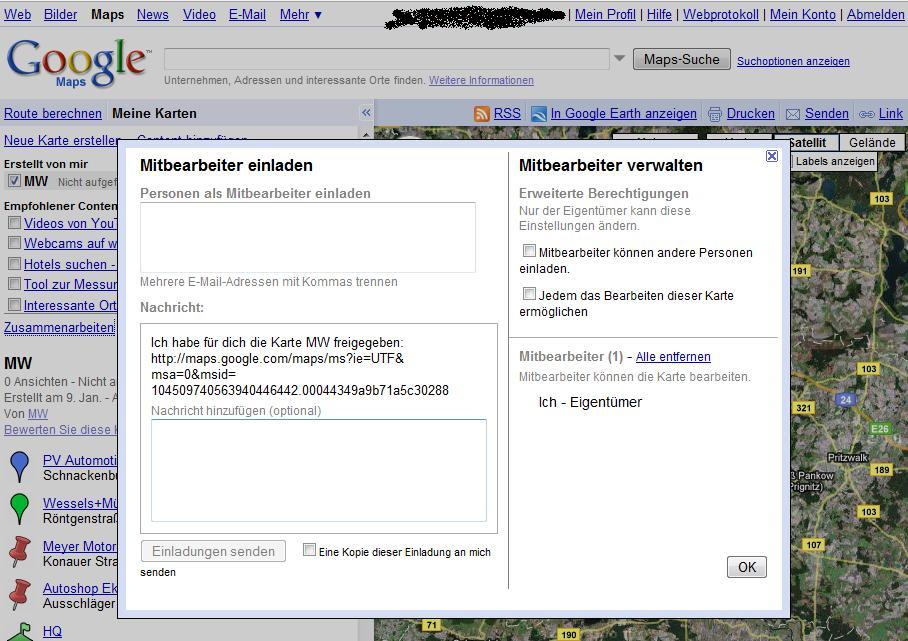Close the Mitbearbeiter dialog with the X
Image resolution: width=908 pixels, height=641 pixels.
tap(772, 156)
